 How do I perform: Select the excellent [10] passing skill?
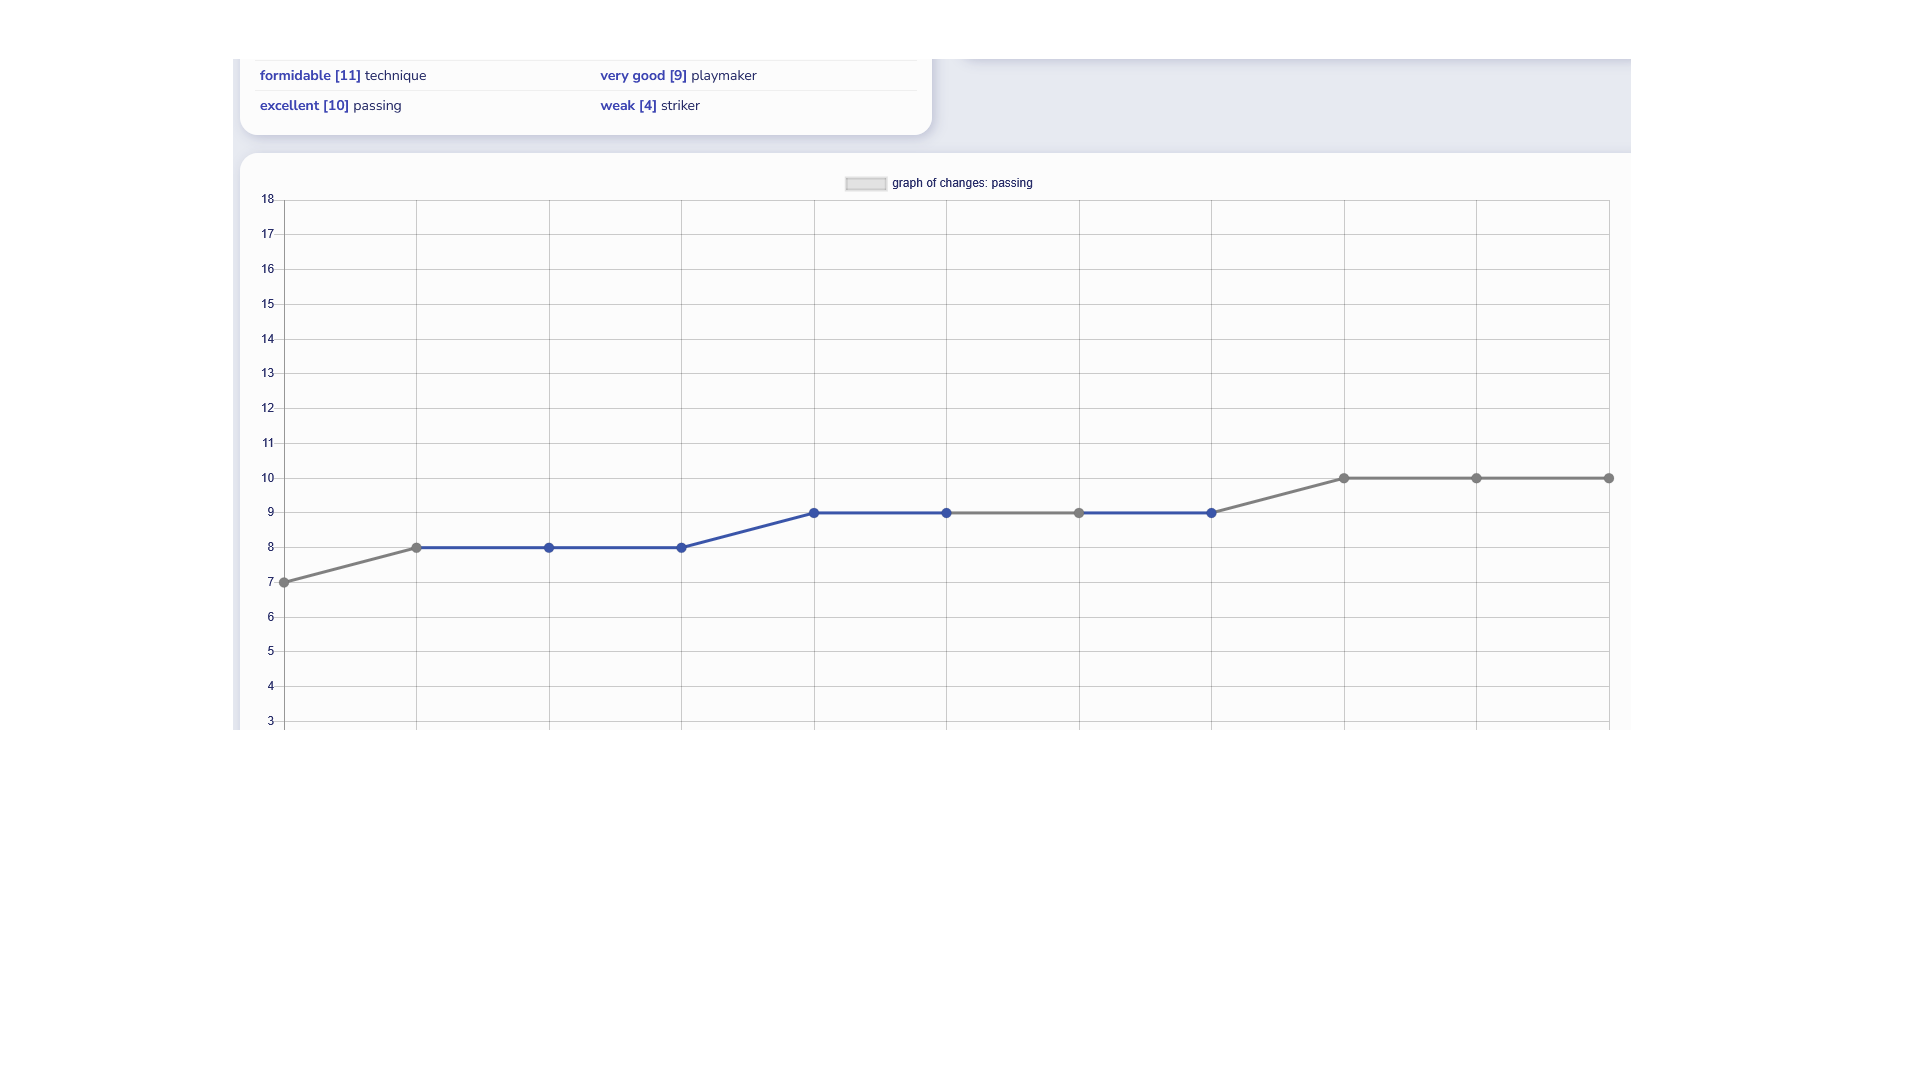coord(330,106)
